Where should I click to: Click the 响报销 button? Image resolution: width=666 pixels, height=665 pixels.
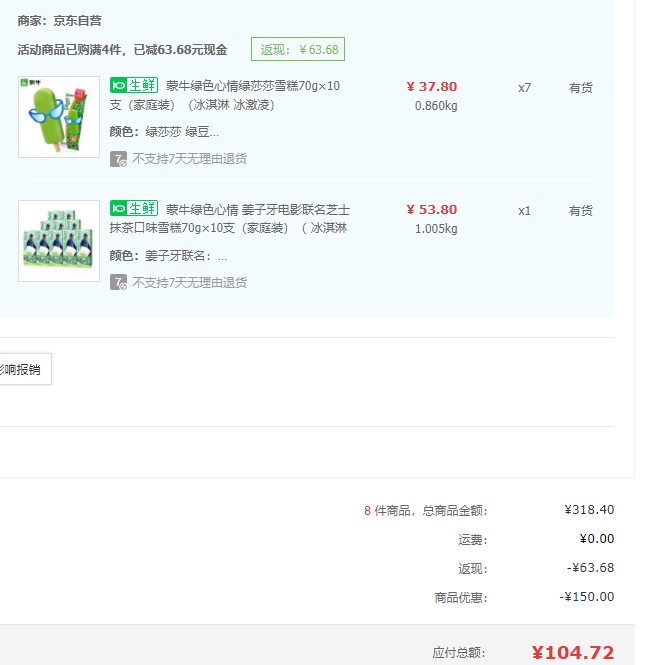(25, 369)
